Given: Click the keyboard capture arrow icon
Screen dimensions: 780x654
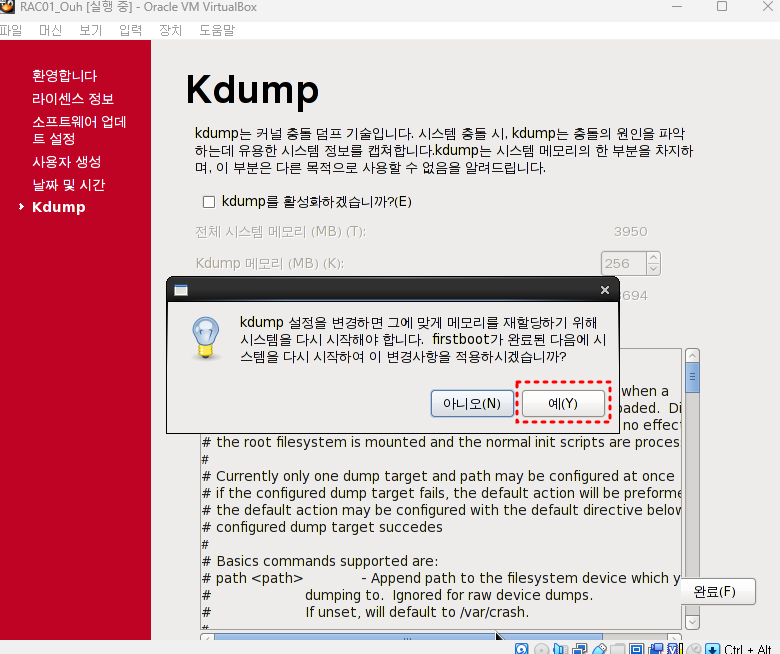Looking at the screenshot, I should (712, 649).
